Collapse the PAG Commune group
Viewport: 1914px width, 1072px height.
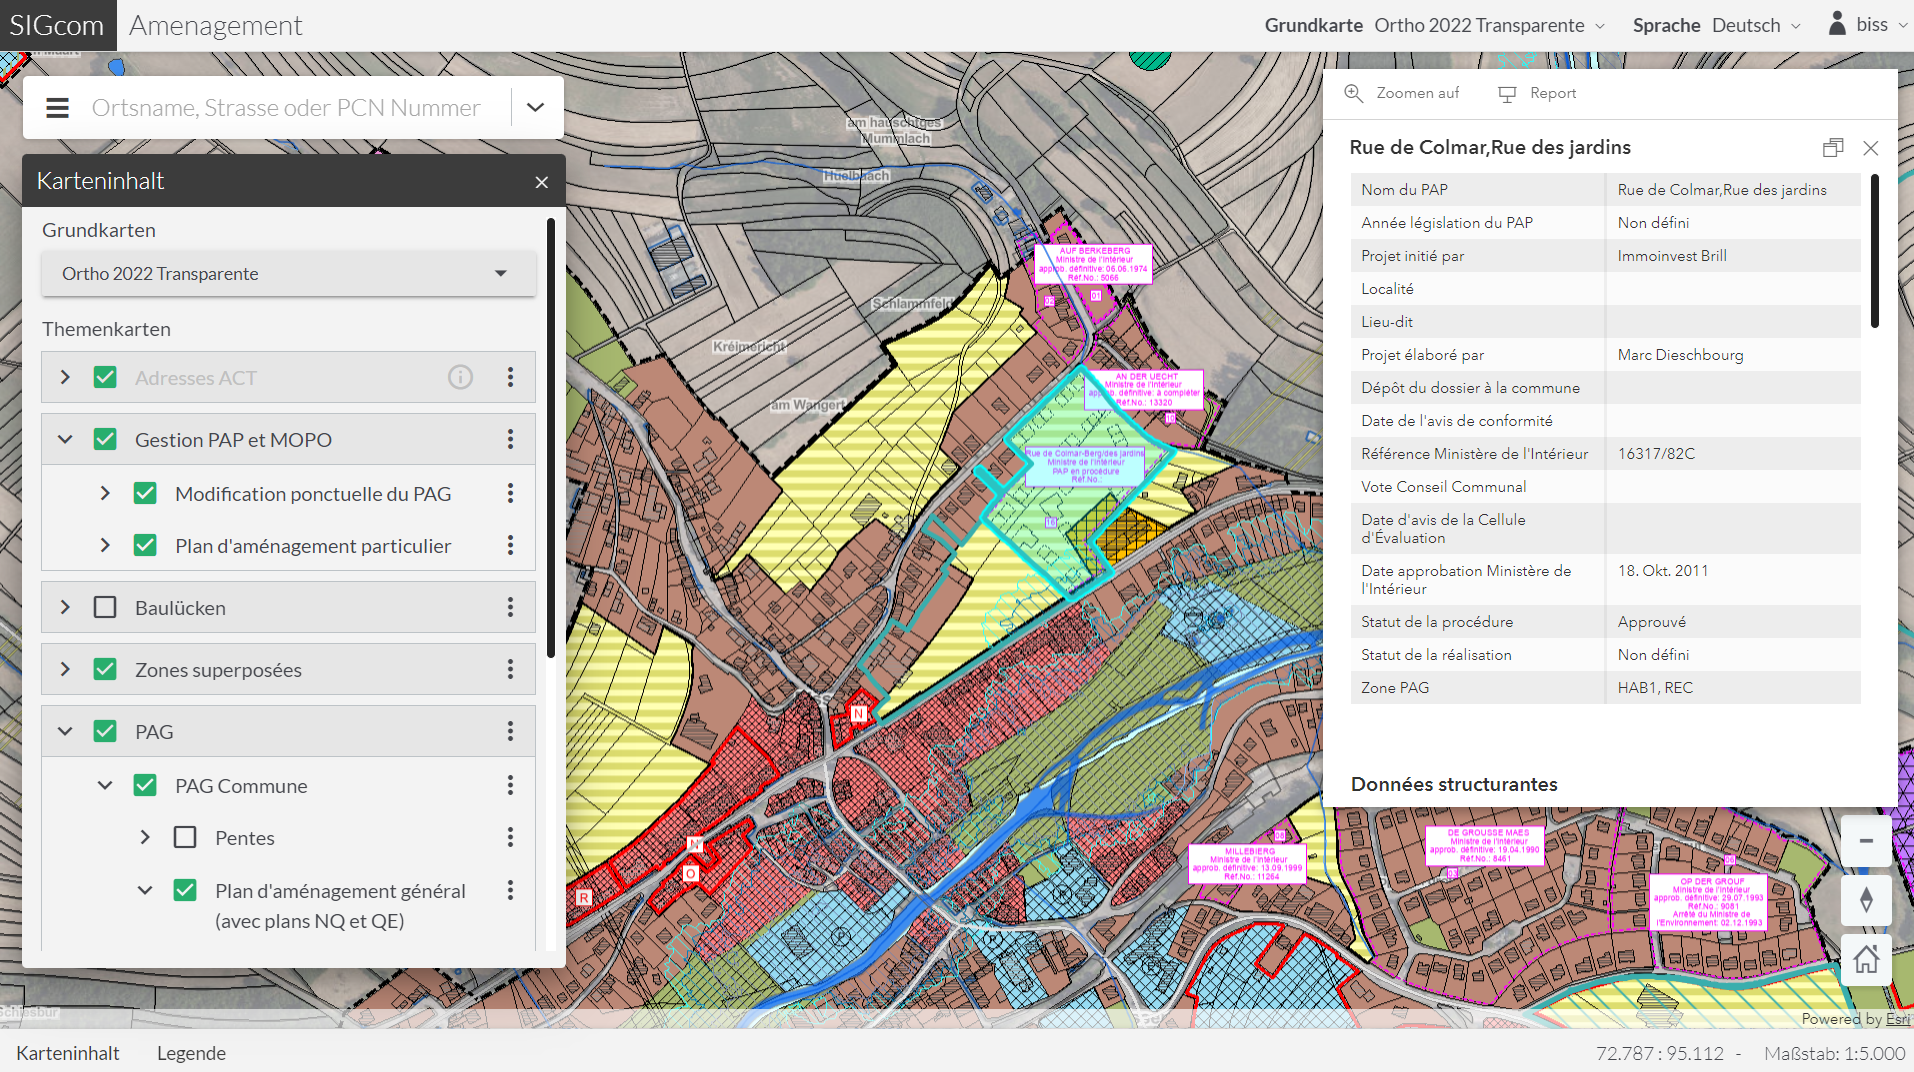tap(105, 785)
